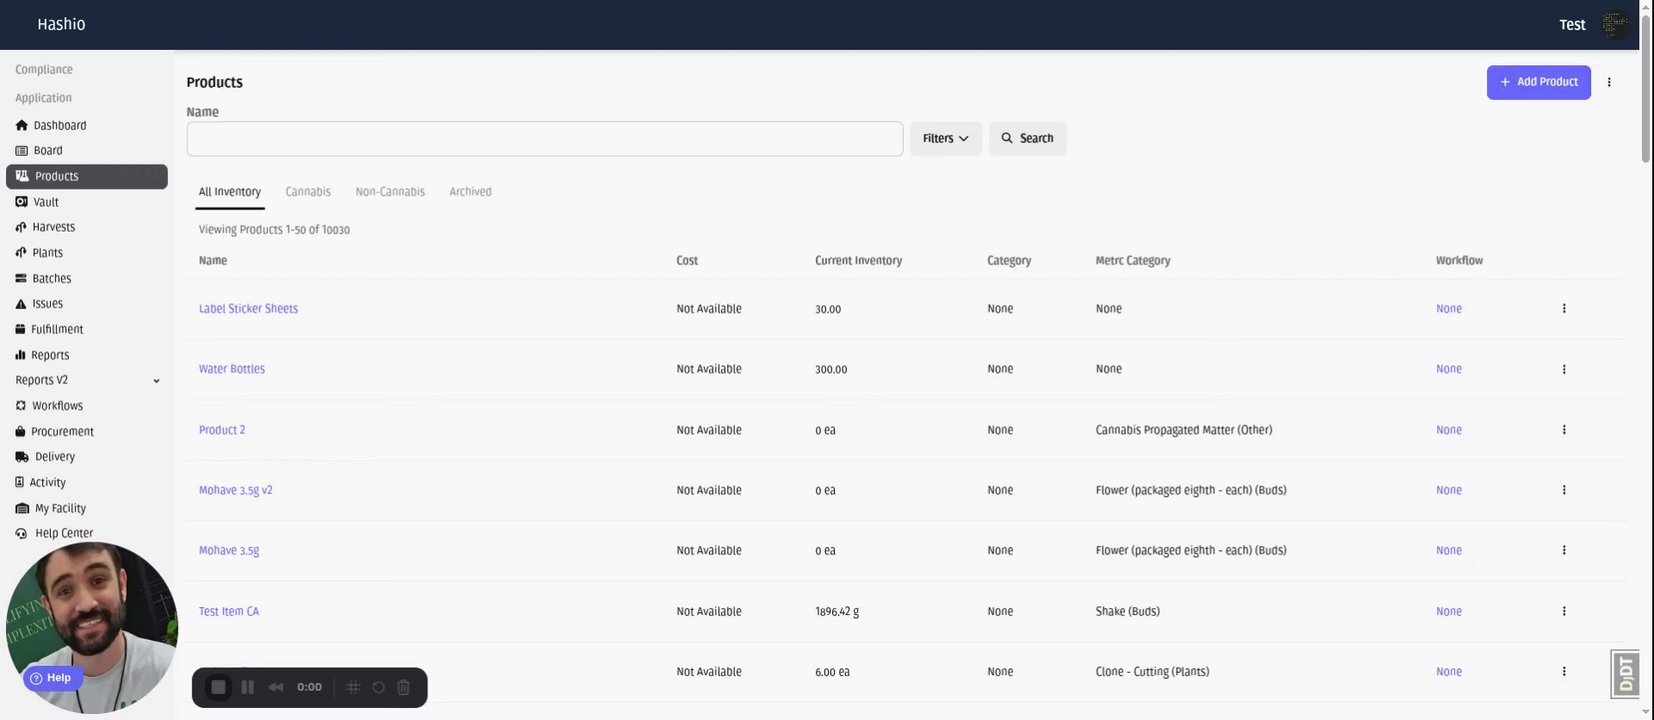This screenshot has height=720, width=1654.
Task: Rewind the recording
Action: tap(276, 687)
